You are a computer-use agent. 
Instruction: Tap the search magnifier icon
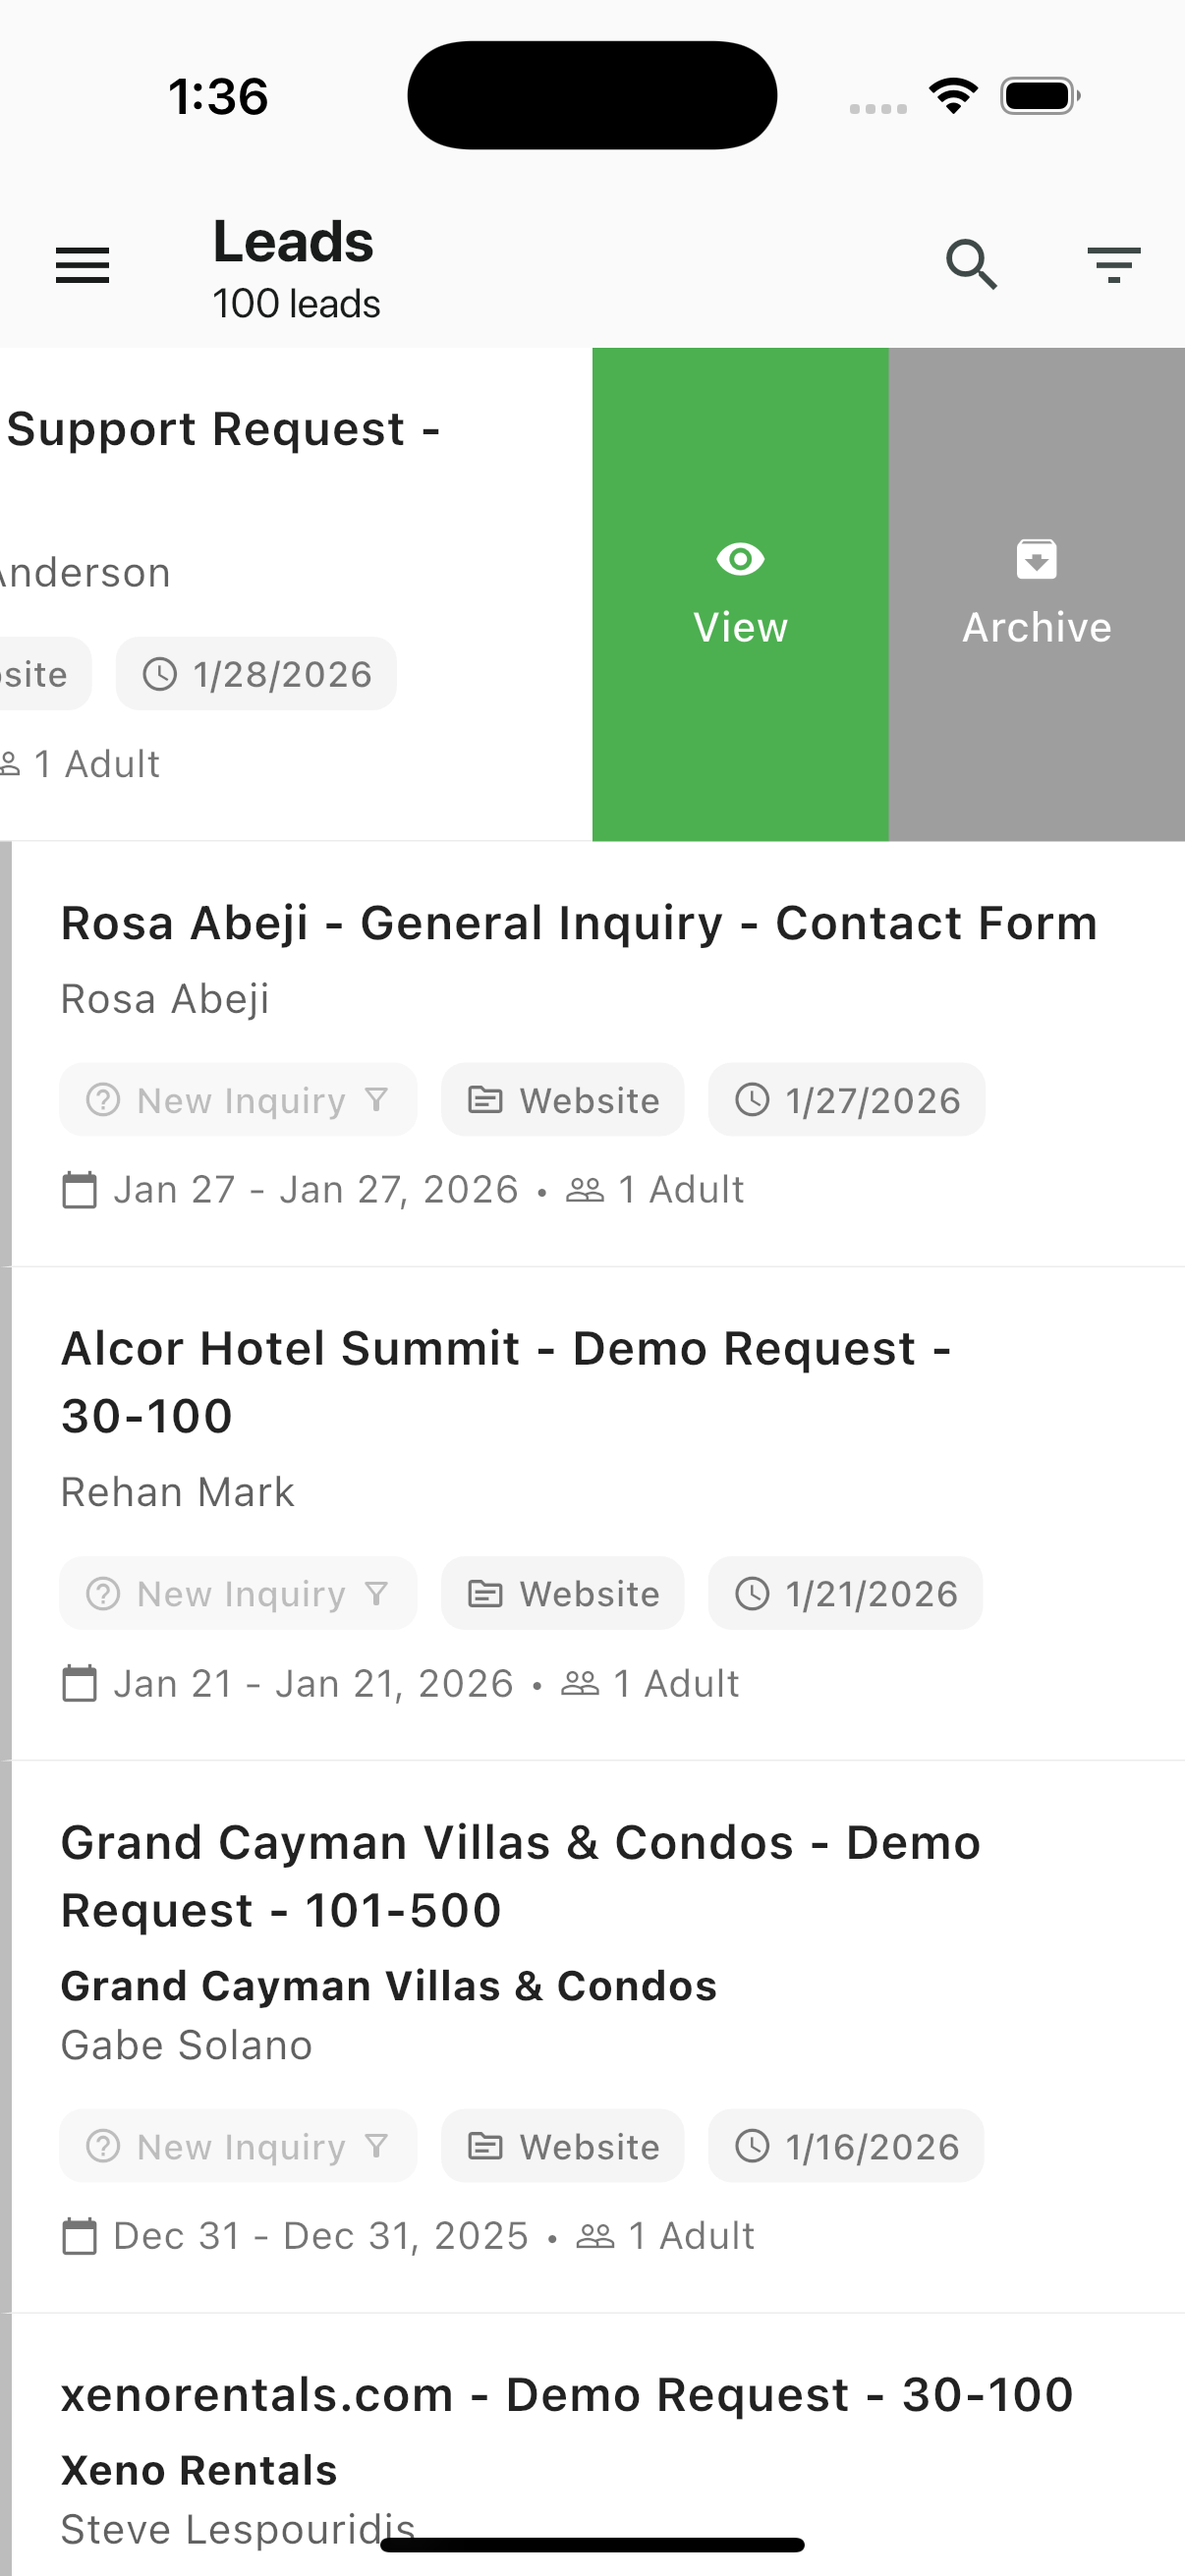971,265
